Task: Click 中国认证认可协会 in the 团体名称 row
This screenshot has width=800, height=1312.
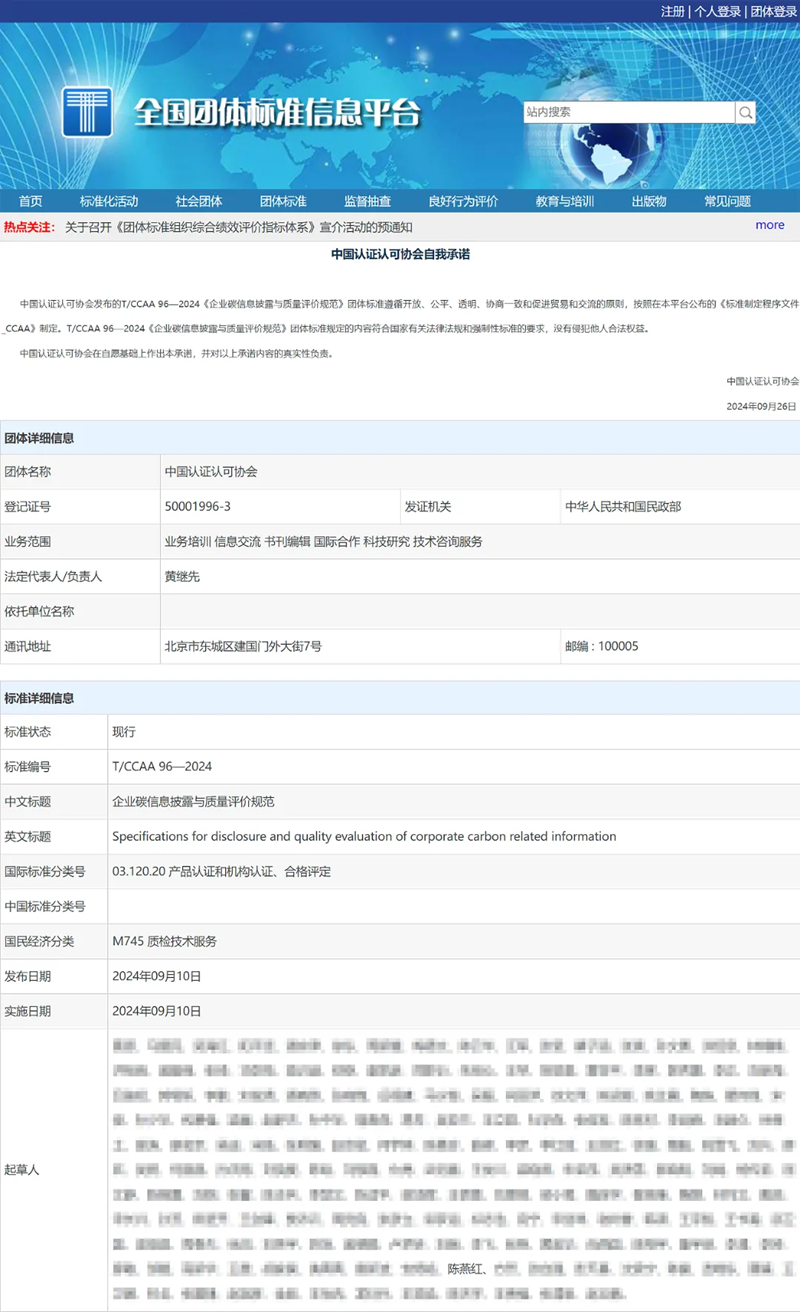Action: pyautogui.click(x=210, y=472)
